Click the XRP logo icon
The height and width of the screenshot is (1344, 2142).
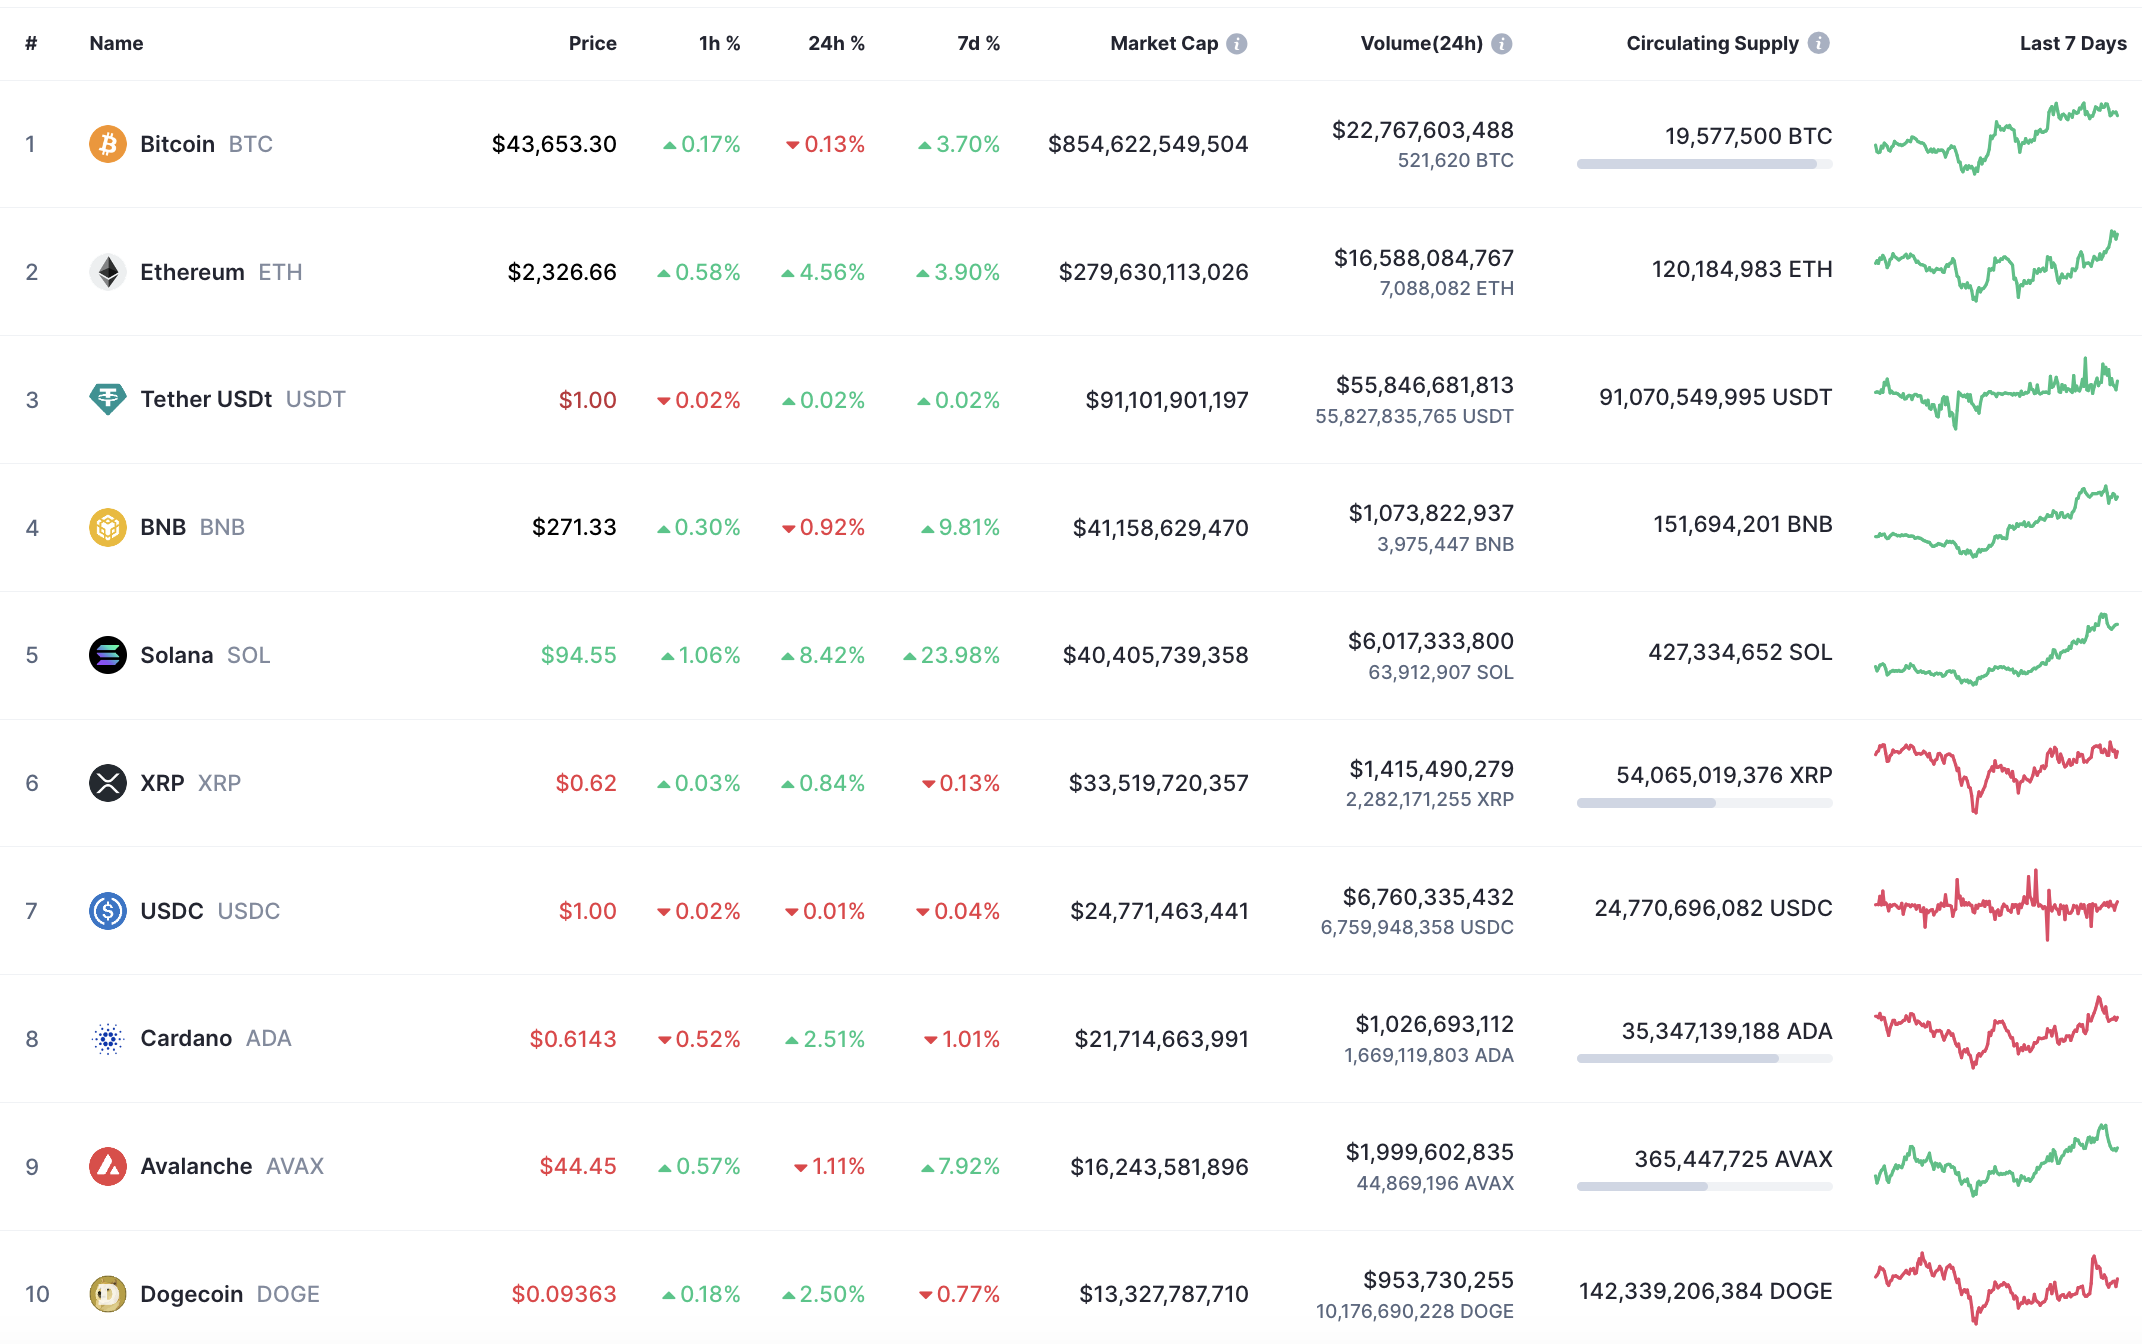pos(108,783)
